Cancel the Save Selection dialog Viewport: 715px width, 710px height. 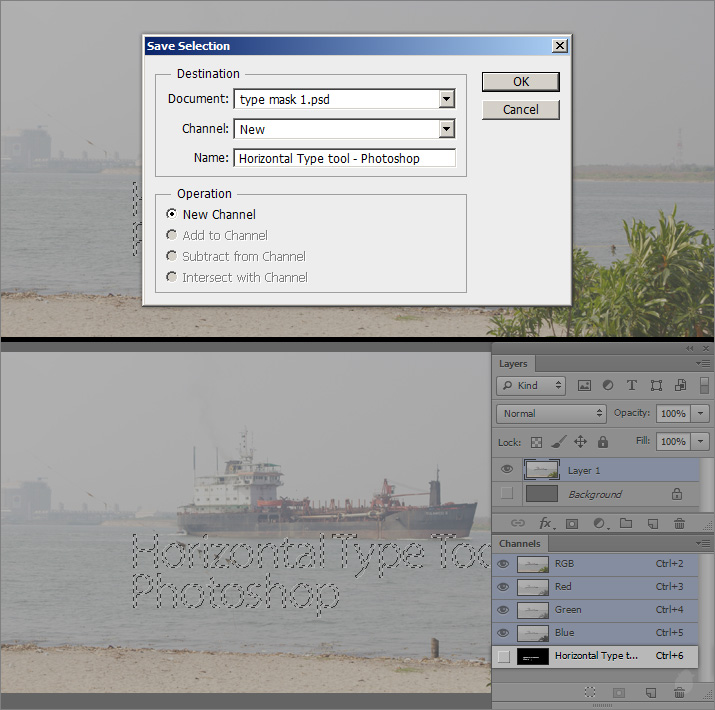(x=520, y=110)
